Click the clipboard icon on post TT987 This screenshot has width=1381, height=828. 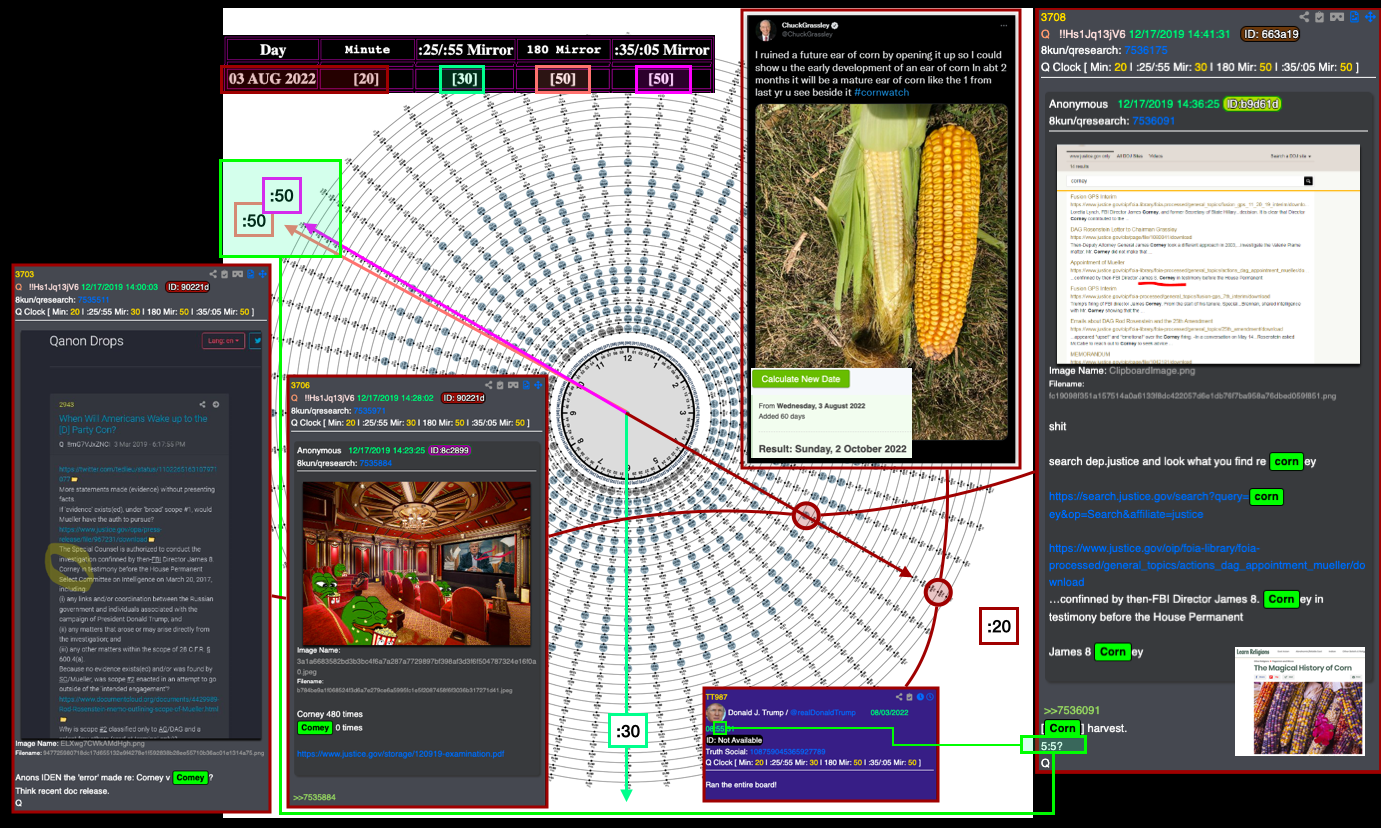909,697
